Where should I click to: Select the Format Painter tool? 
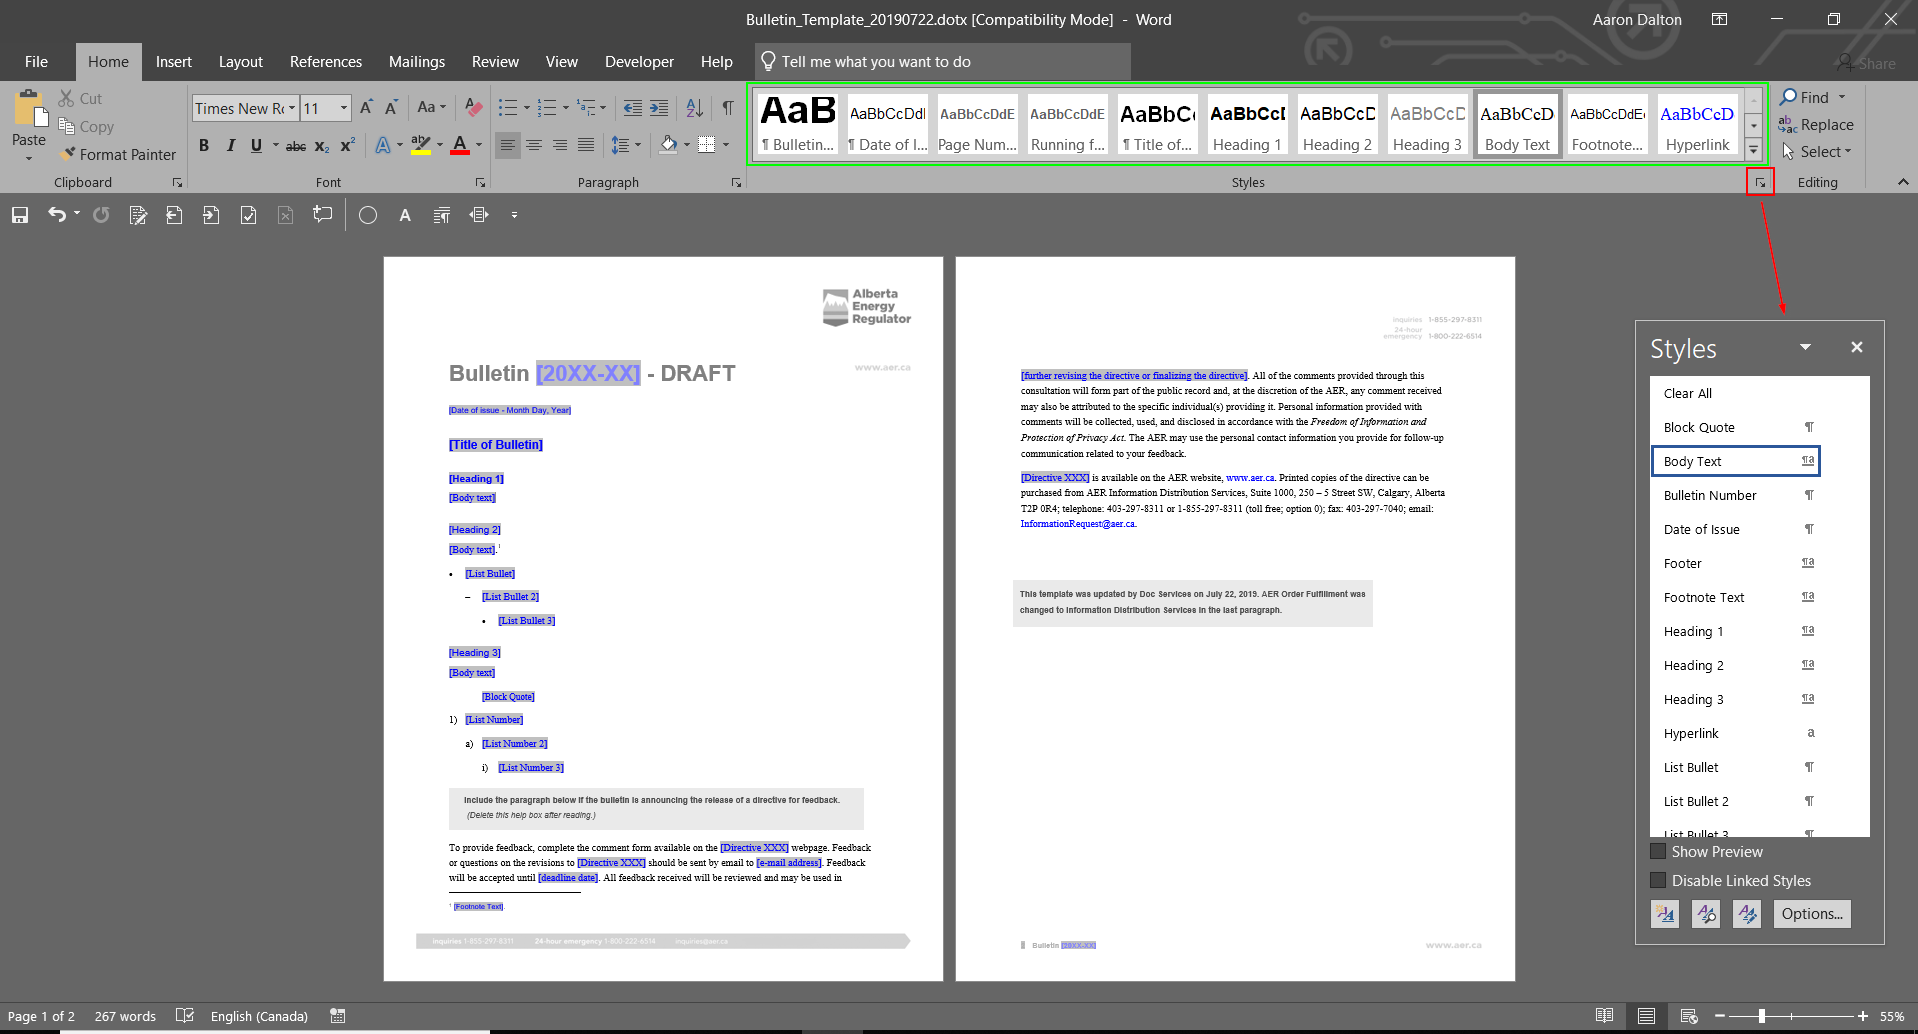(x=117, y=154)
